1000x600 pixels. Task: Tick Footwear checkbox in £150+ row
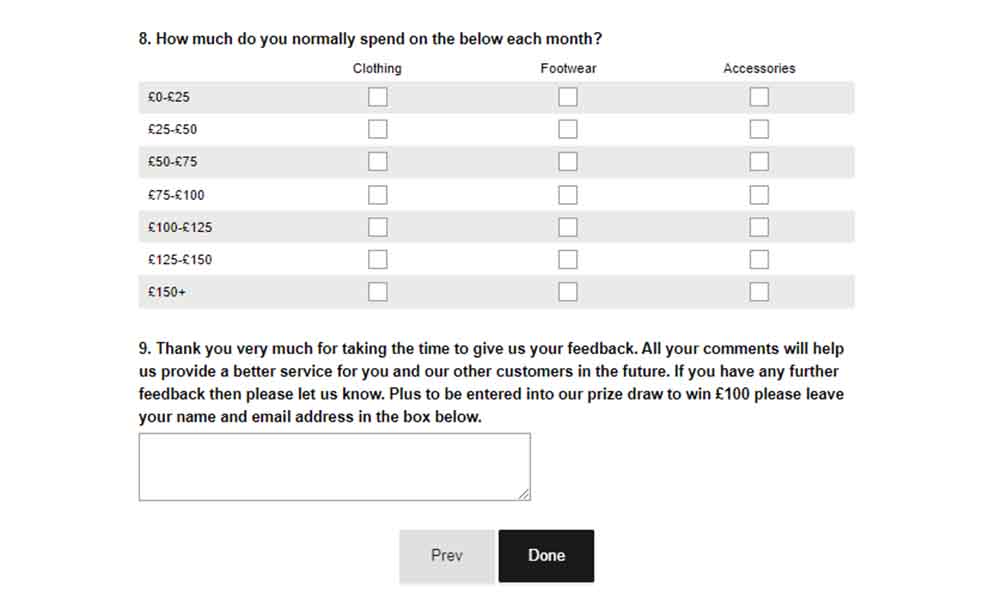point(568,292)
